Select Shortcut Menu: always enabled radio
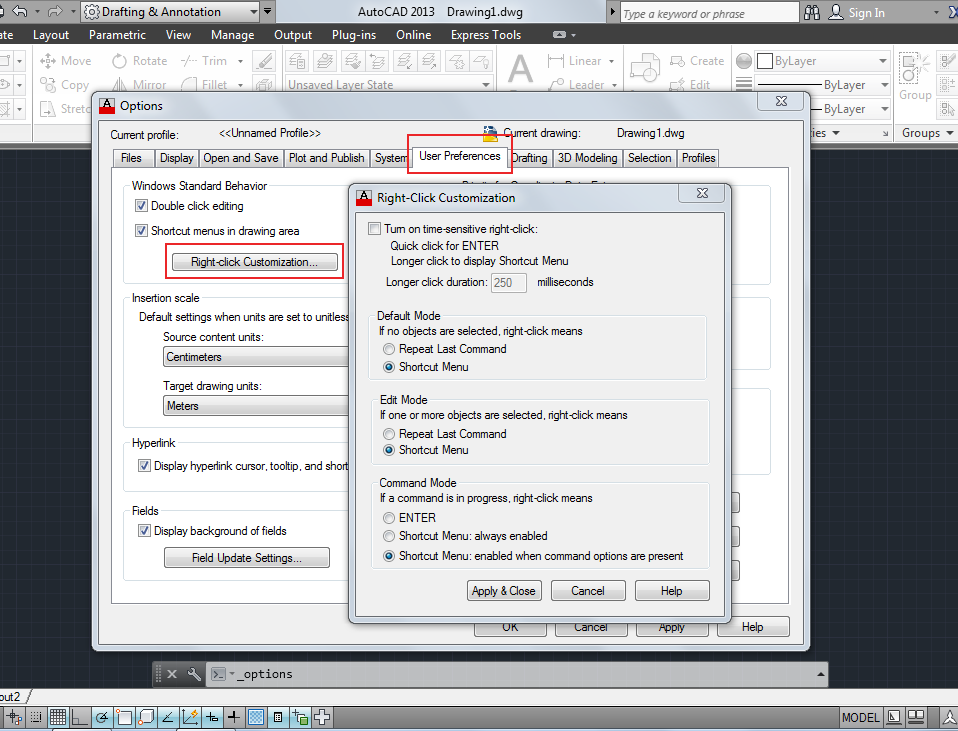The width and height of the screenshot is (958, 731). click(389, 536)
